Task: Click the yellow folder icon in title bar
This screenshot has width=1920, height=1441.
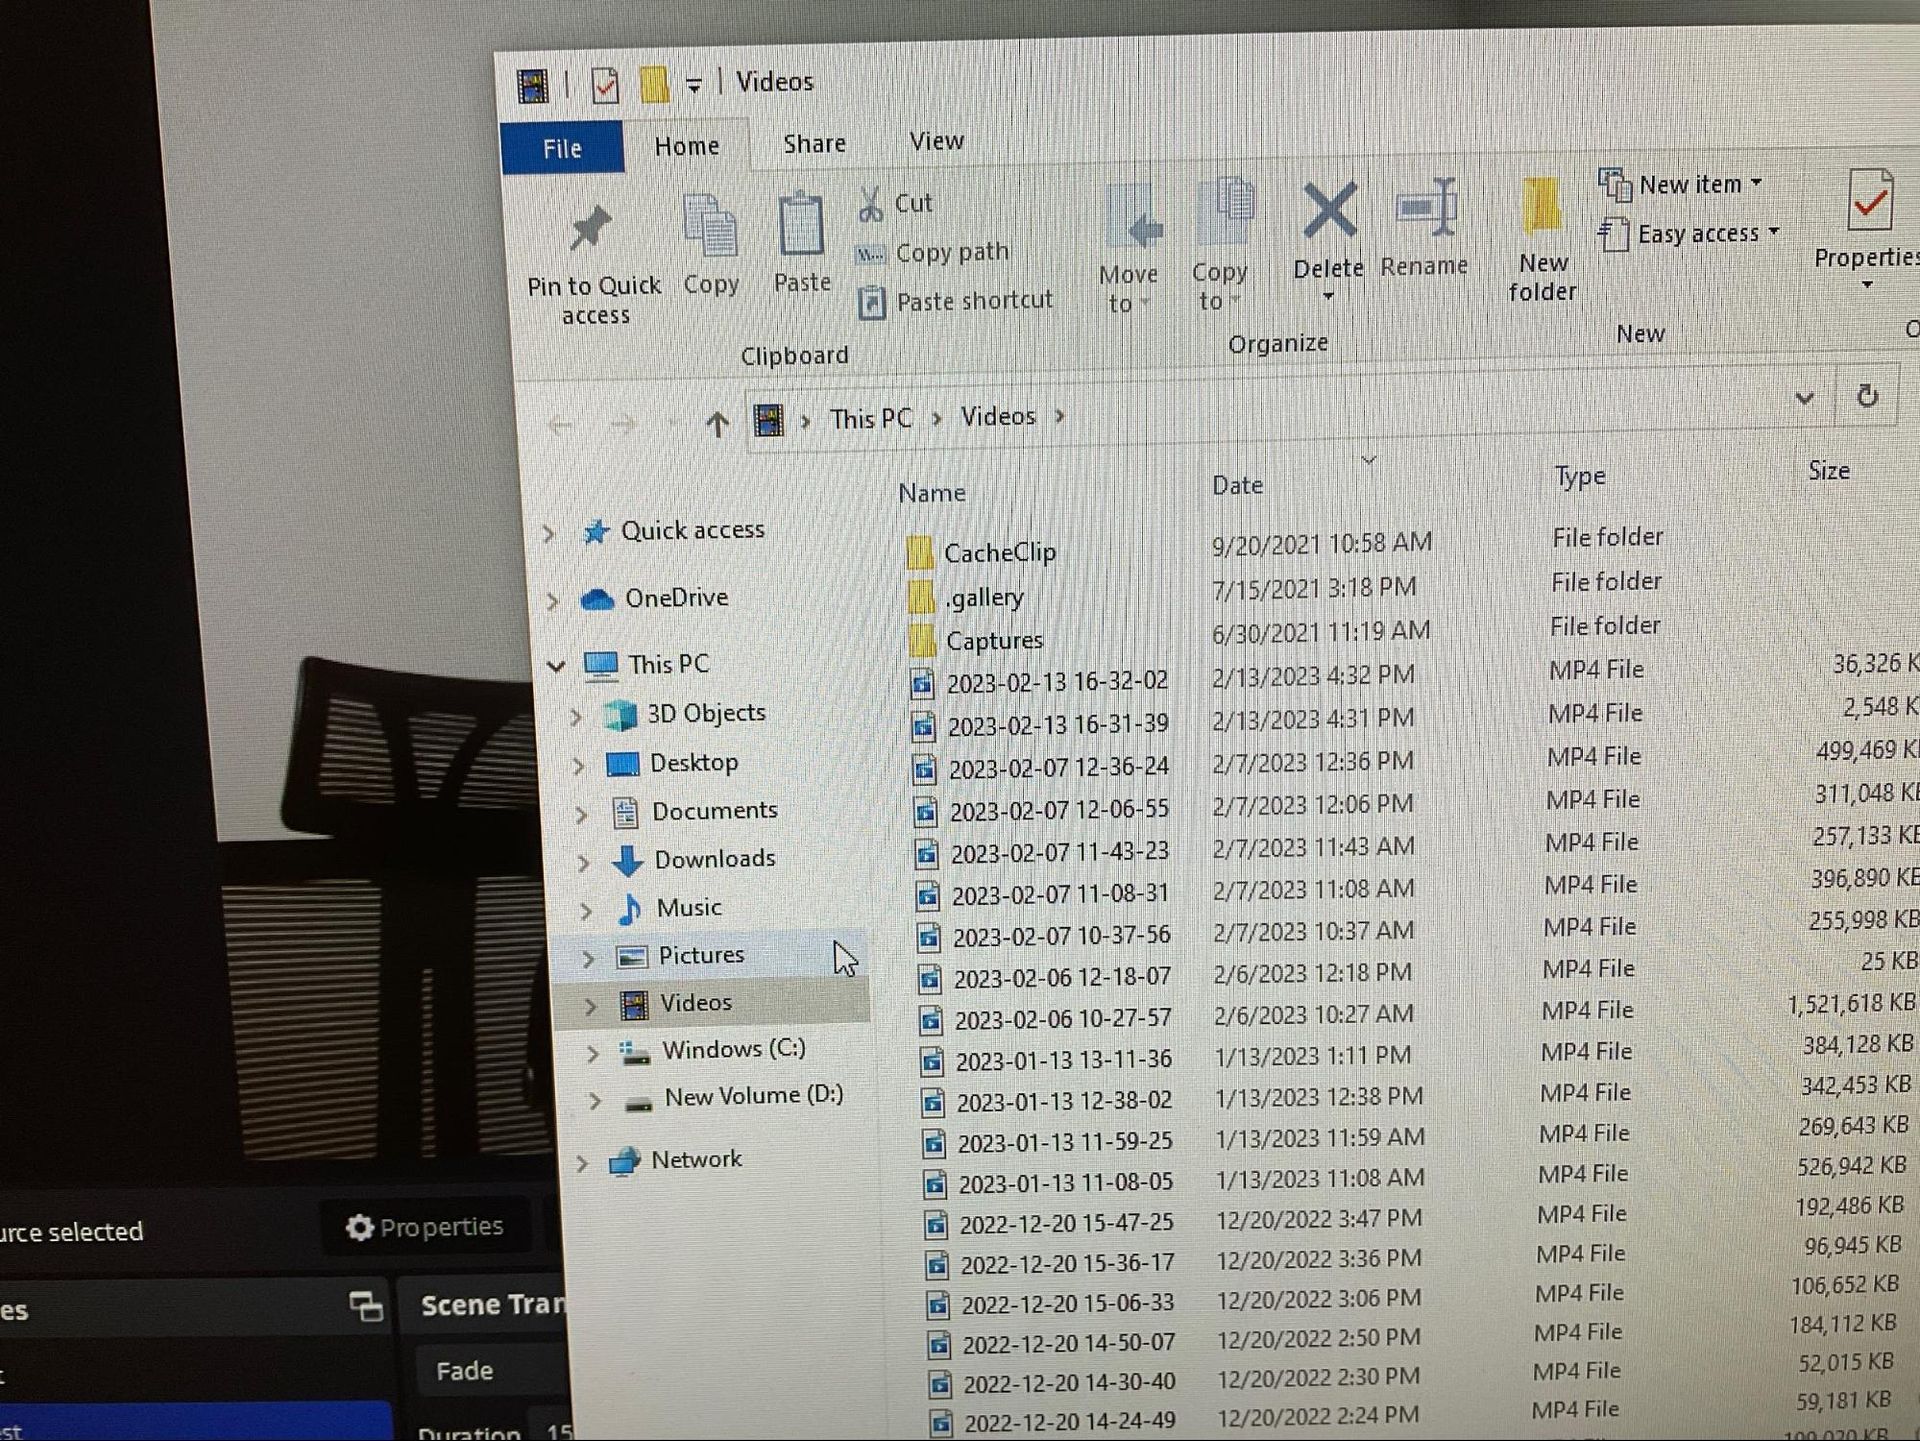Action: click(x=654, y=84)
